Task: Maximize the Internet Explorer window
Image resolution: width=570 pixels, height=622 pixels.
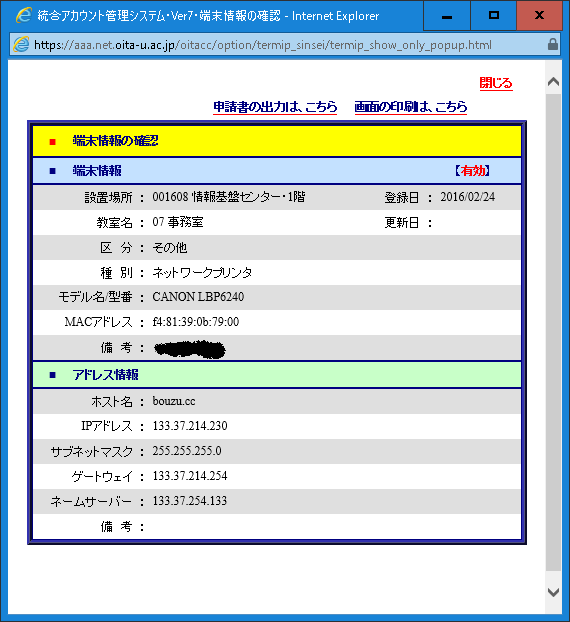Action: pos(494,16)
